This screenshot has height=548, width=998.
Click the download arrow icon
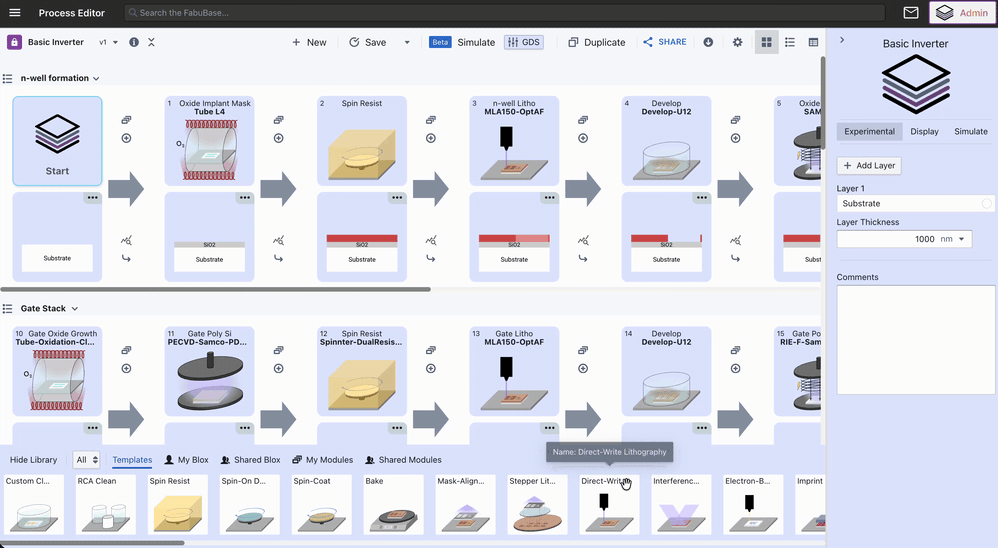pyautogui.click(x=708, y=42)
